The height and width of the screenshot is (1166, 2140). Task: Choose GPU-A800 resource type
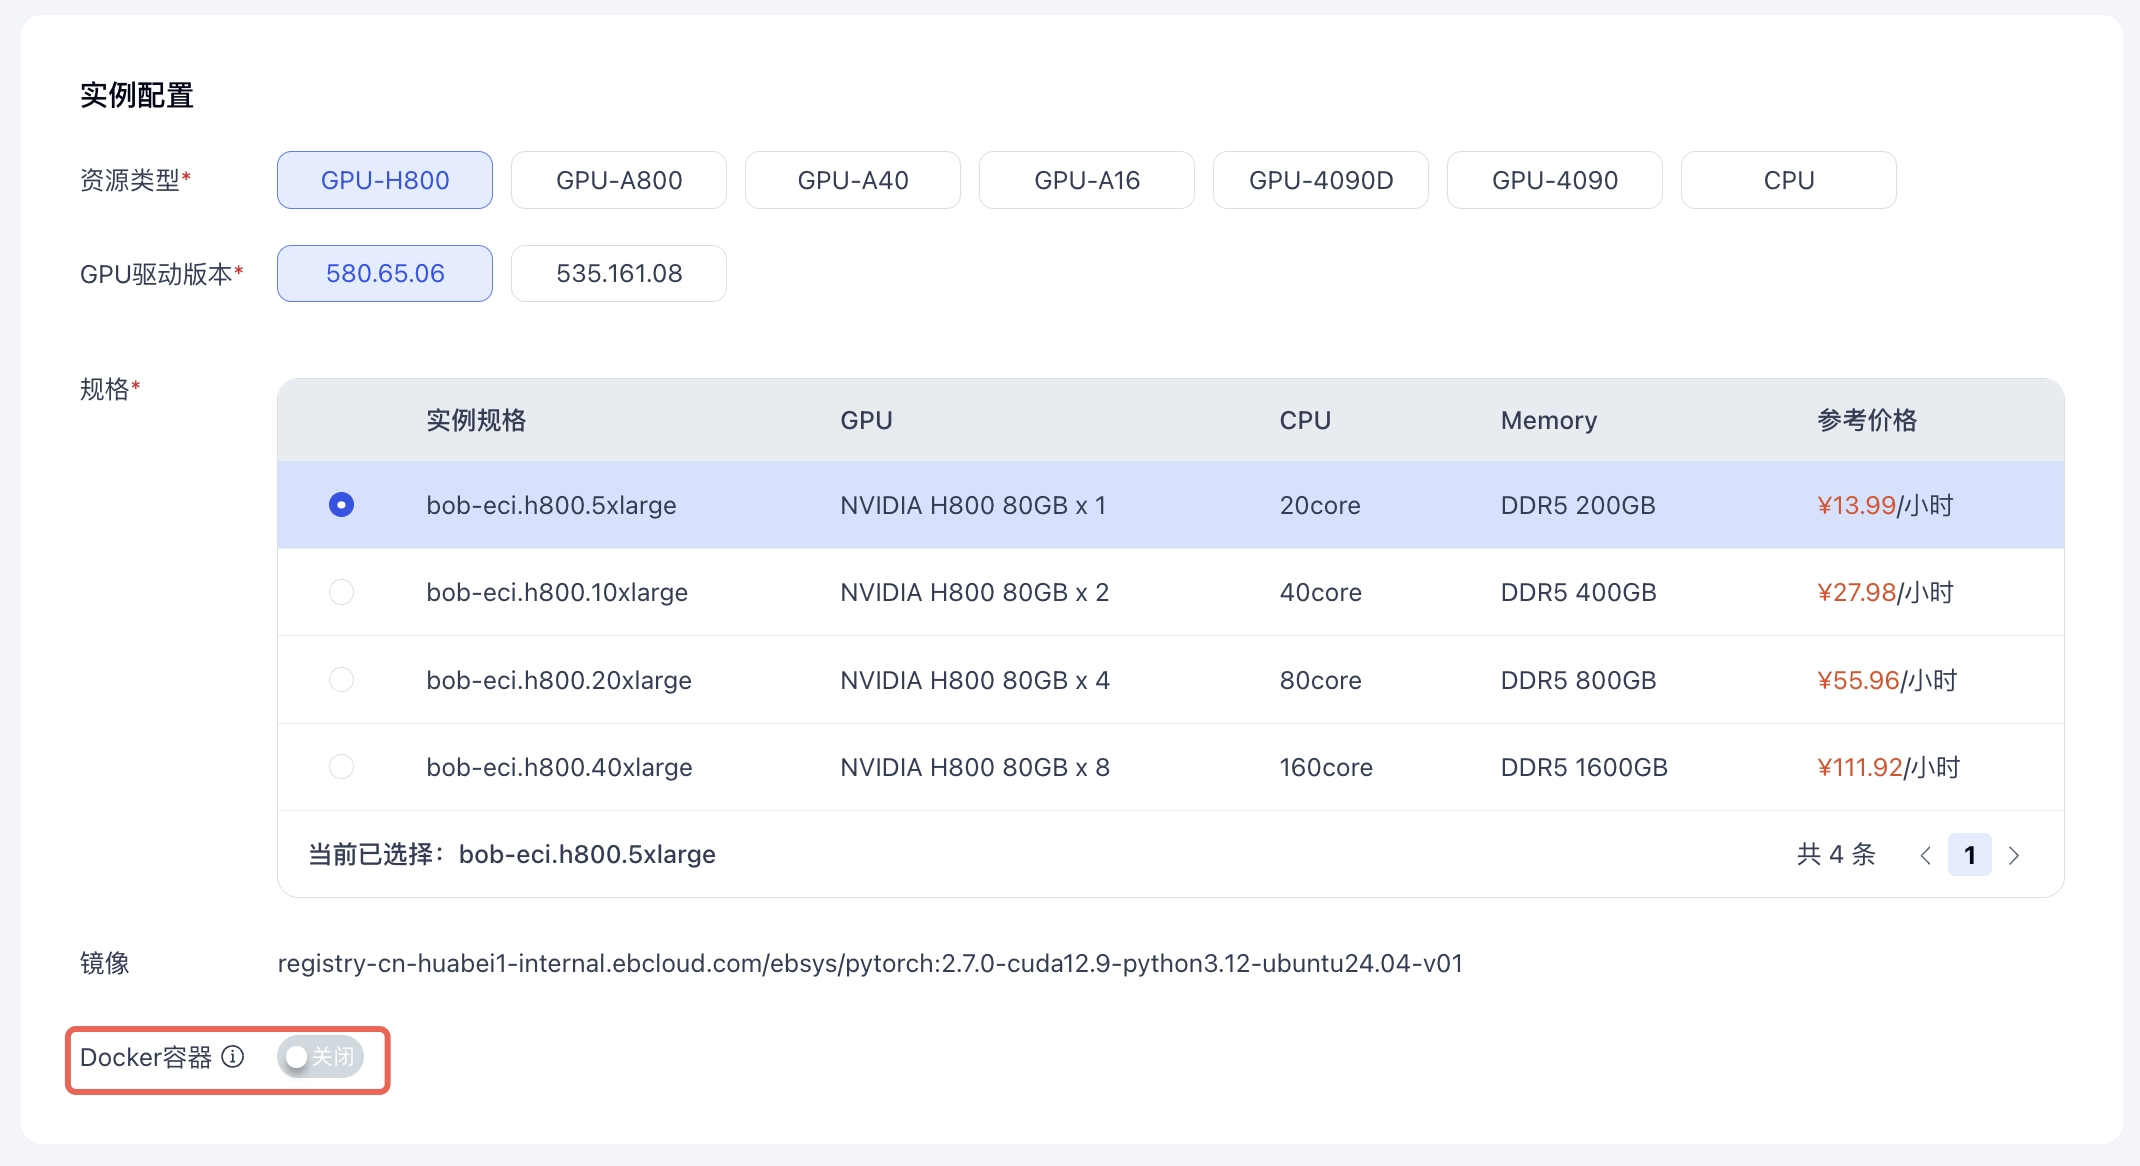point(619,180)
